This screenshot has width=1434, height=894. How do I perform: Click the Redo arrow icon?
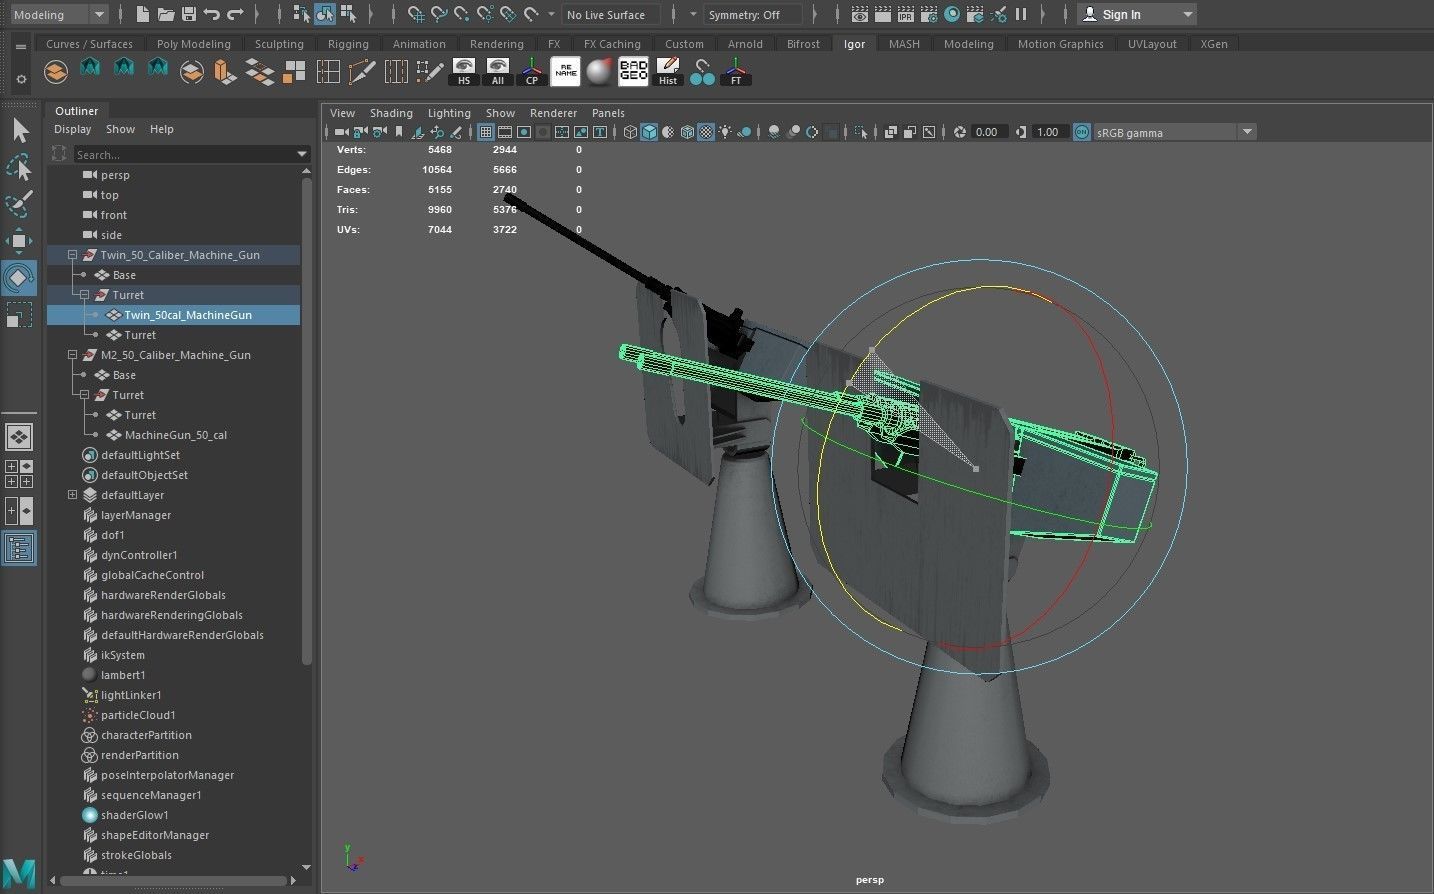(x=235, y=14)
